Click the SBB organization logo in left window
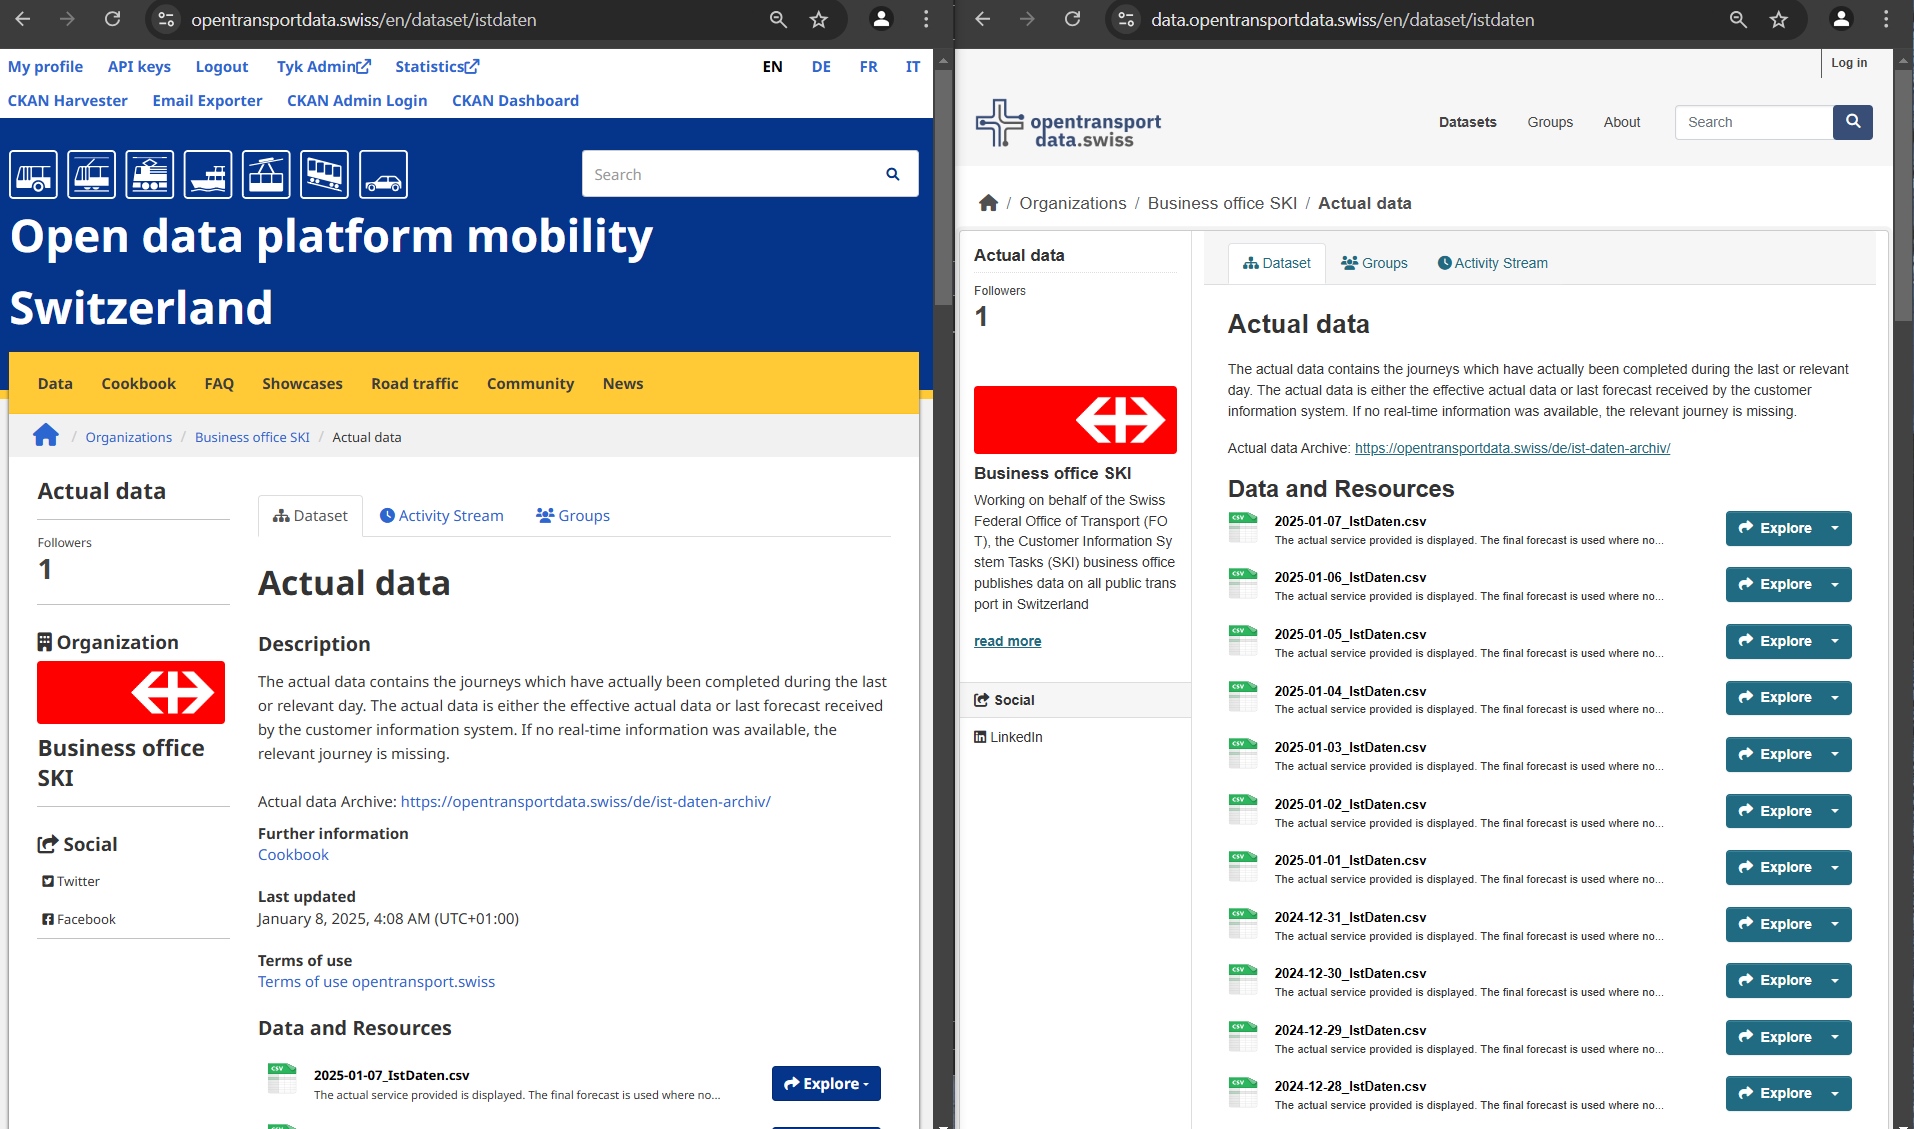 (131, 692)
